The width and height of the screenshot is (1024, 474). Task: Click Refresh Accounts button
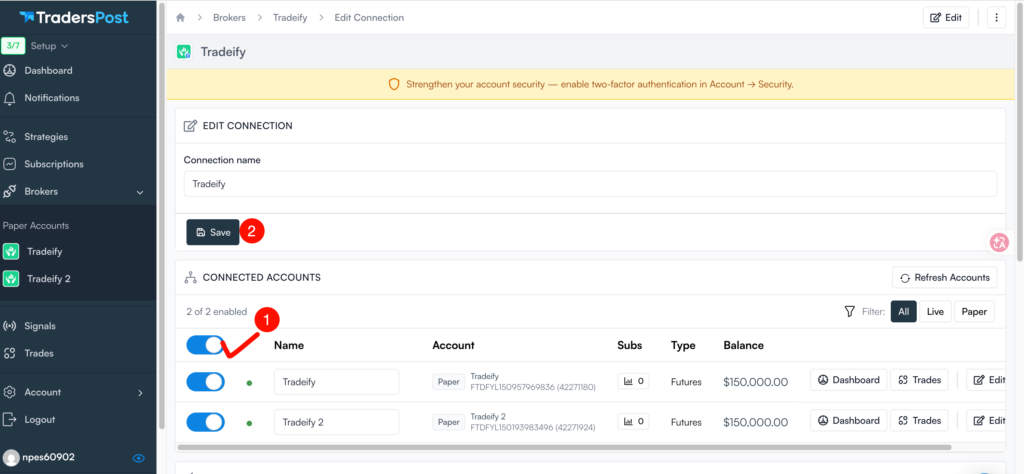coord(944,278)
